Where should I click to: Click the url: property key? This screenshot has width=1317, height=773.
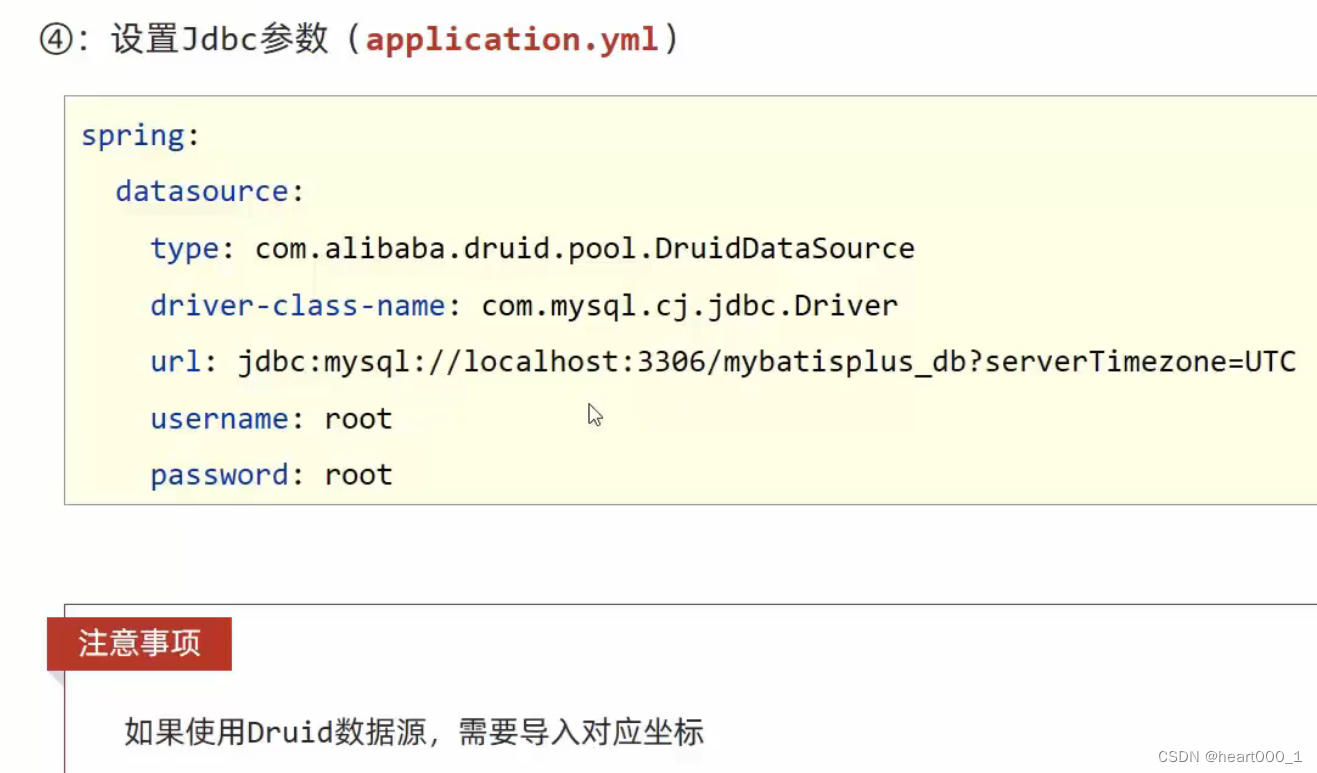[184, 361]
